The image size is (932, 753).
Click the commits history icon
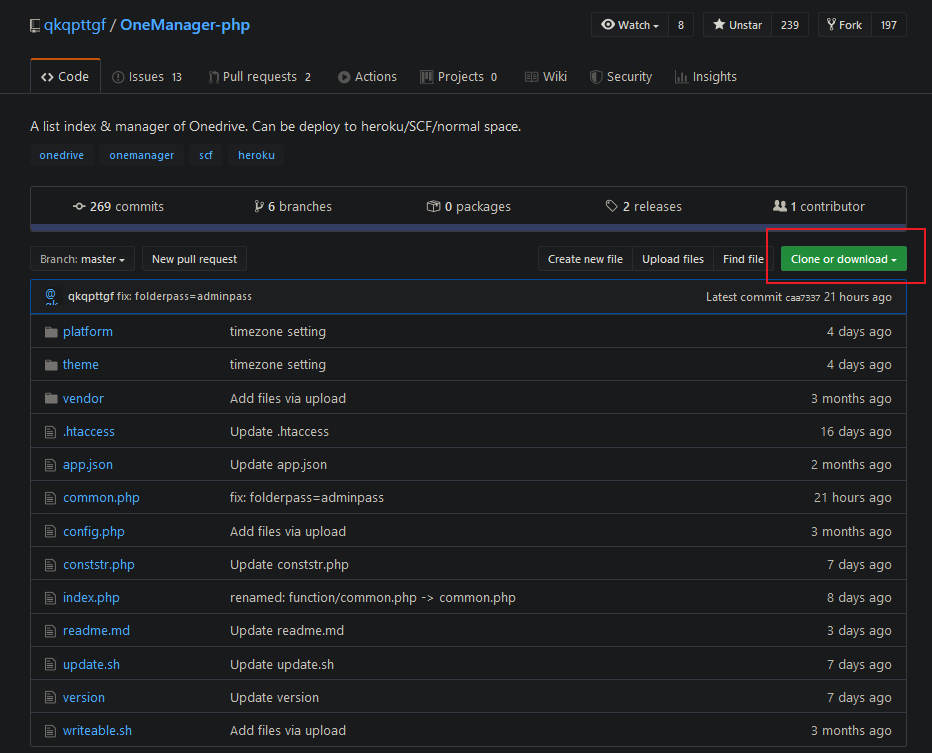pos(79,206)
